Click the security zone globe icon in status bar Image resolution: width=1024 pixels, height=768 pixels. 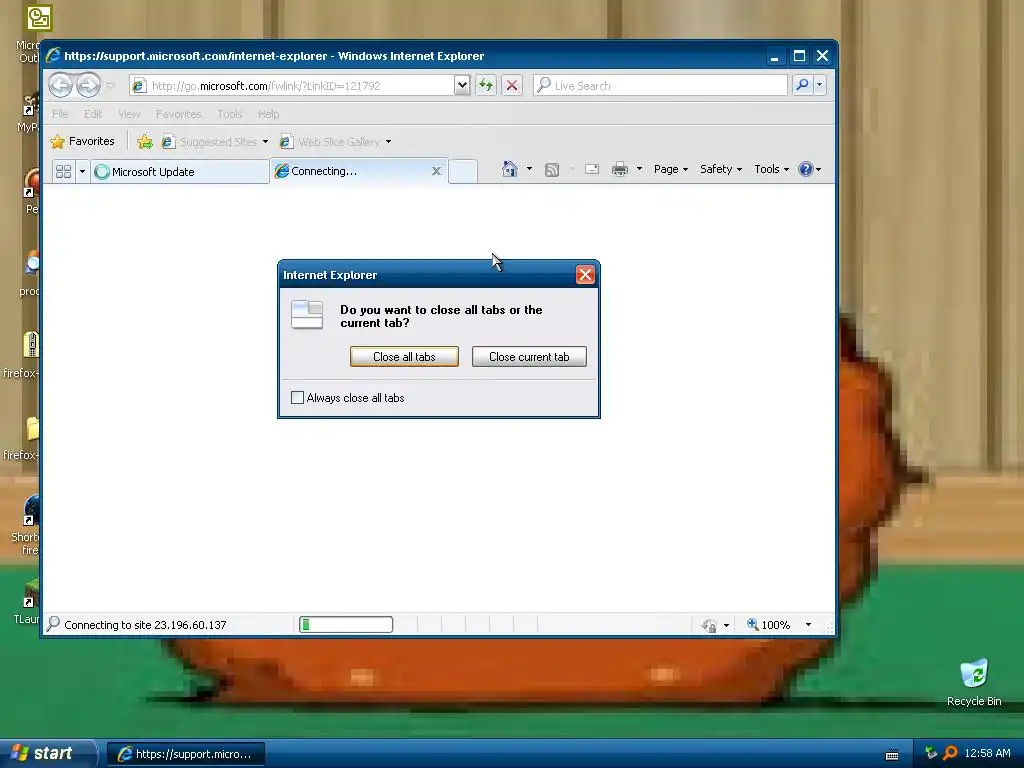[709, 626]
